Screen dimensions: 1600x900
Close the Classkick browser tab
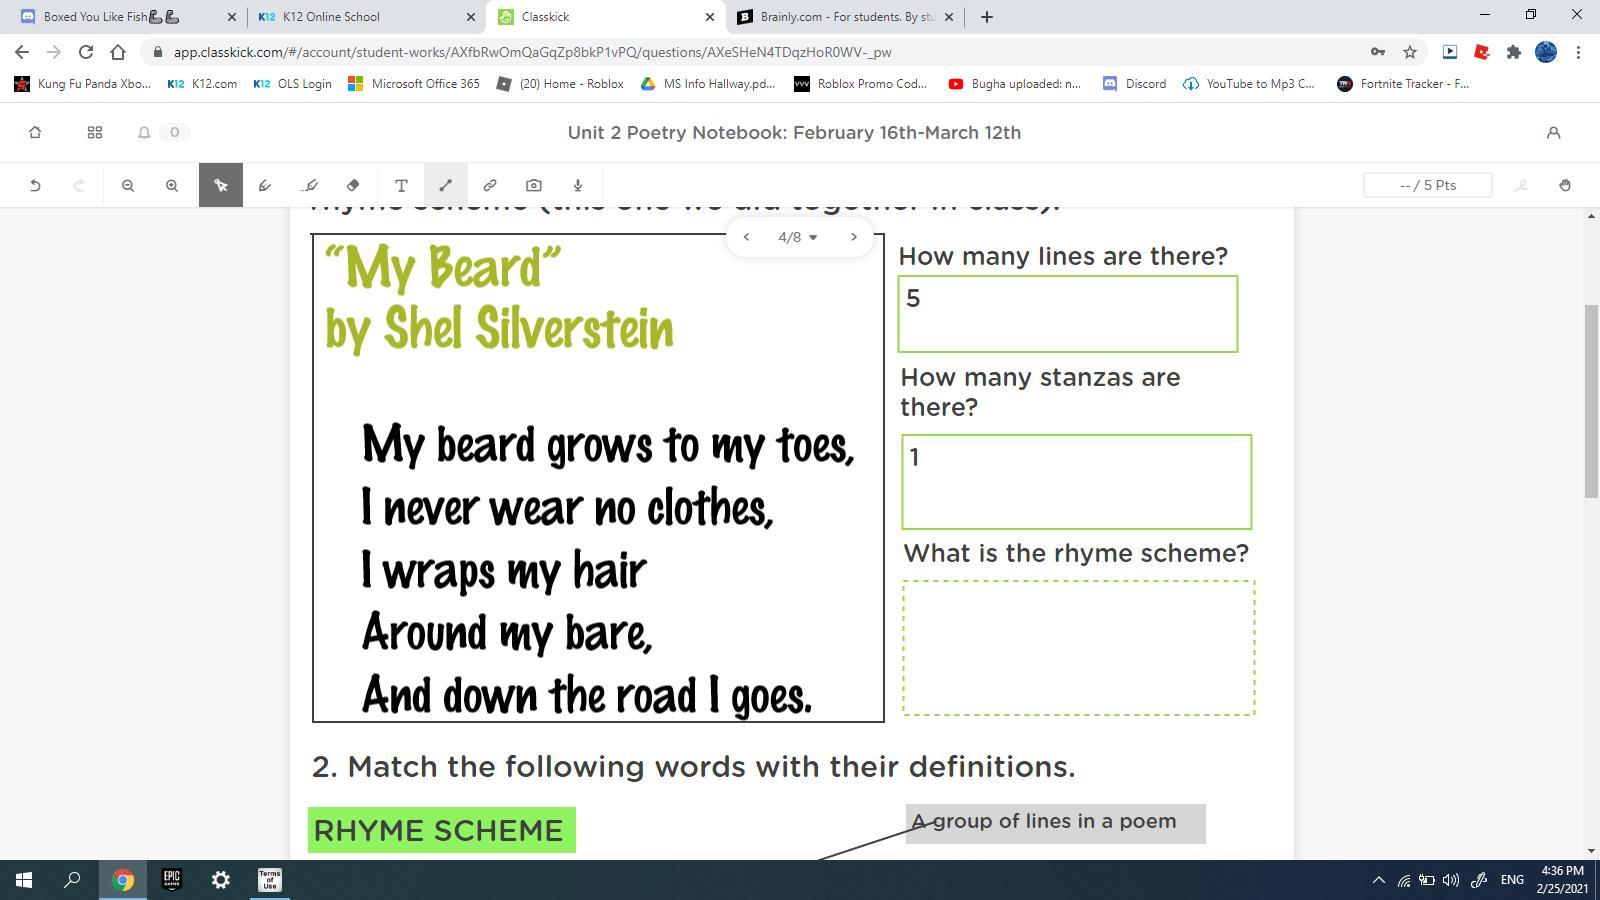click(710, 17)
